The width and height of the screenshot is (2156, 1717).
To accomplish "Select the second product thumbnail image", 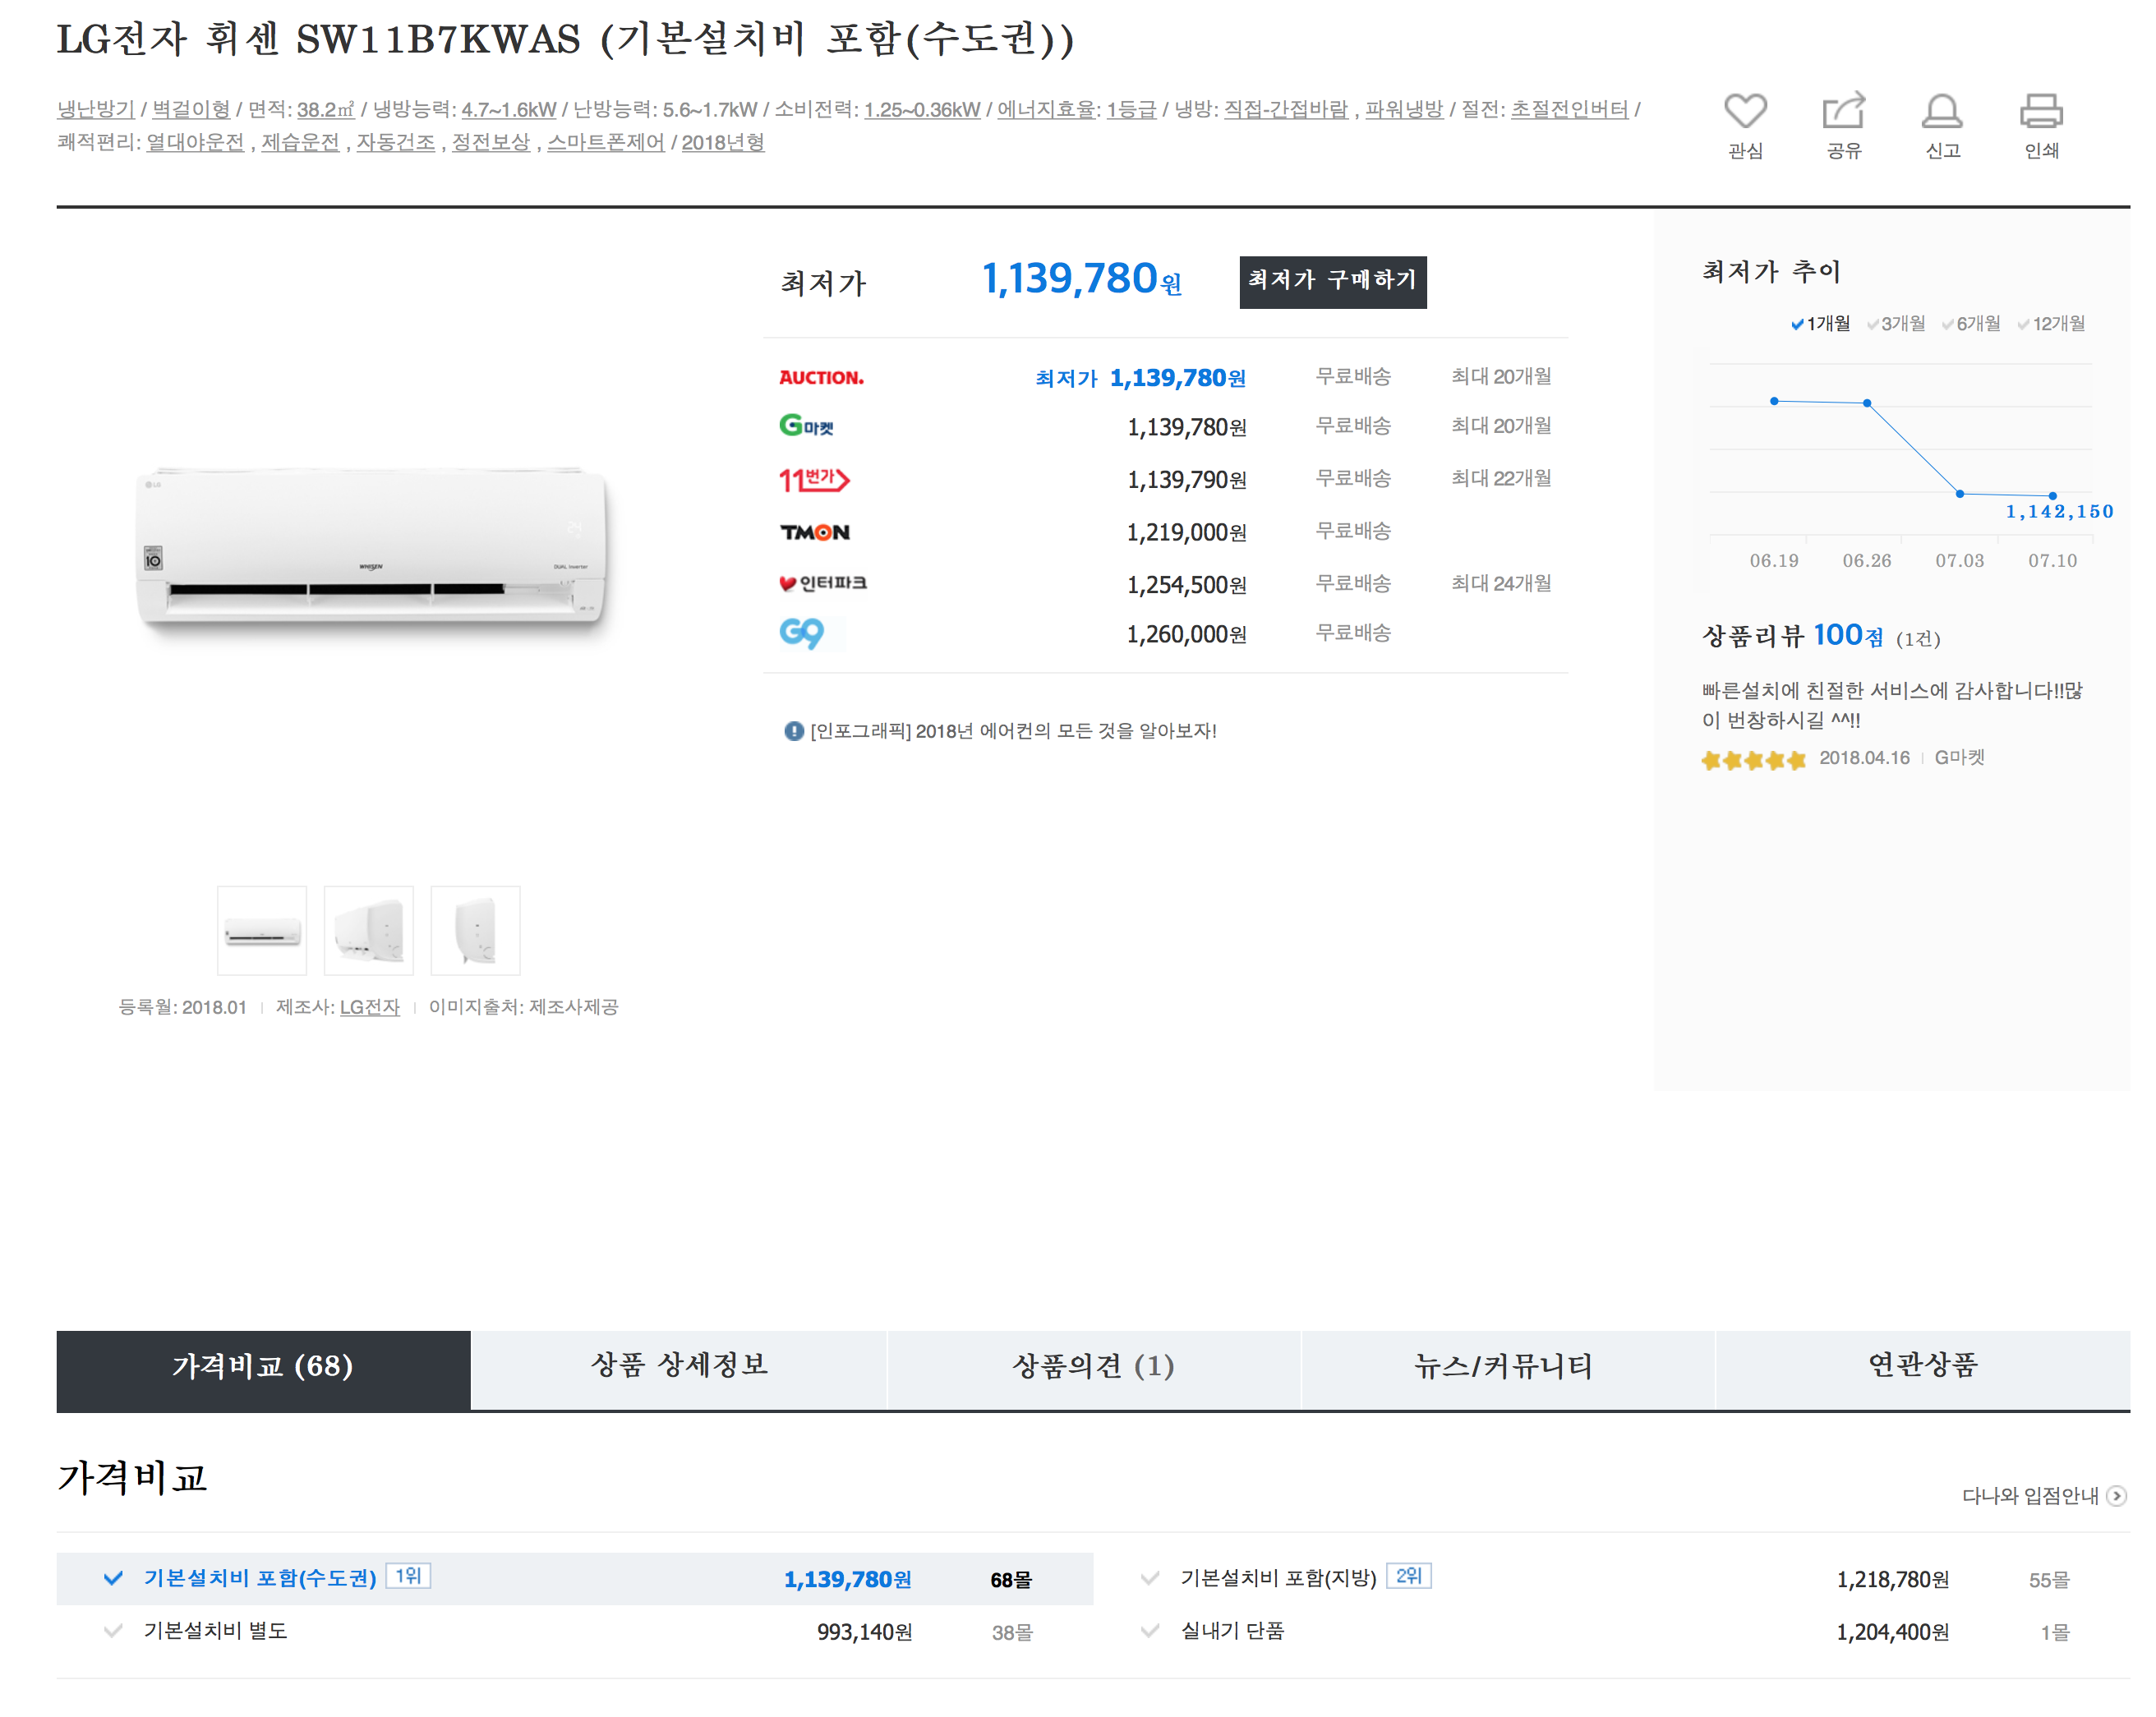I will pyautogui.click(x=368, y=930).
